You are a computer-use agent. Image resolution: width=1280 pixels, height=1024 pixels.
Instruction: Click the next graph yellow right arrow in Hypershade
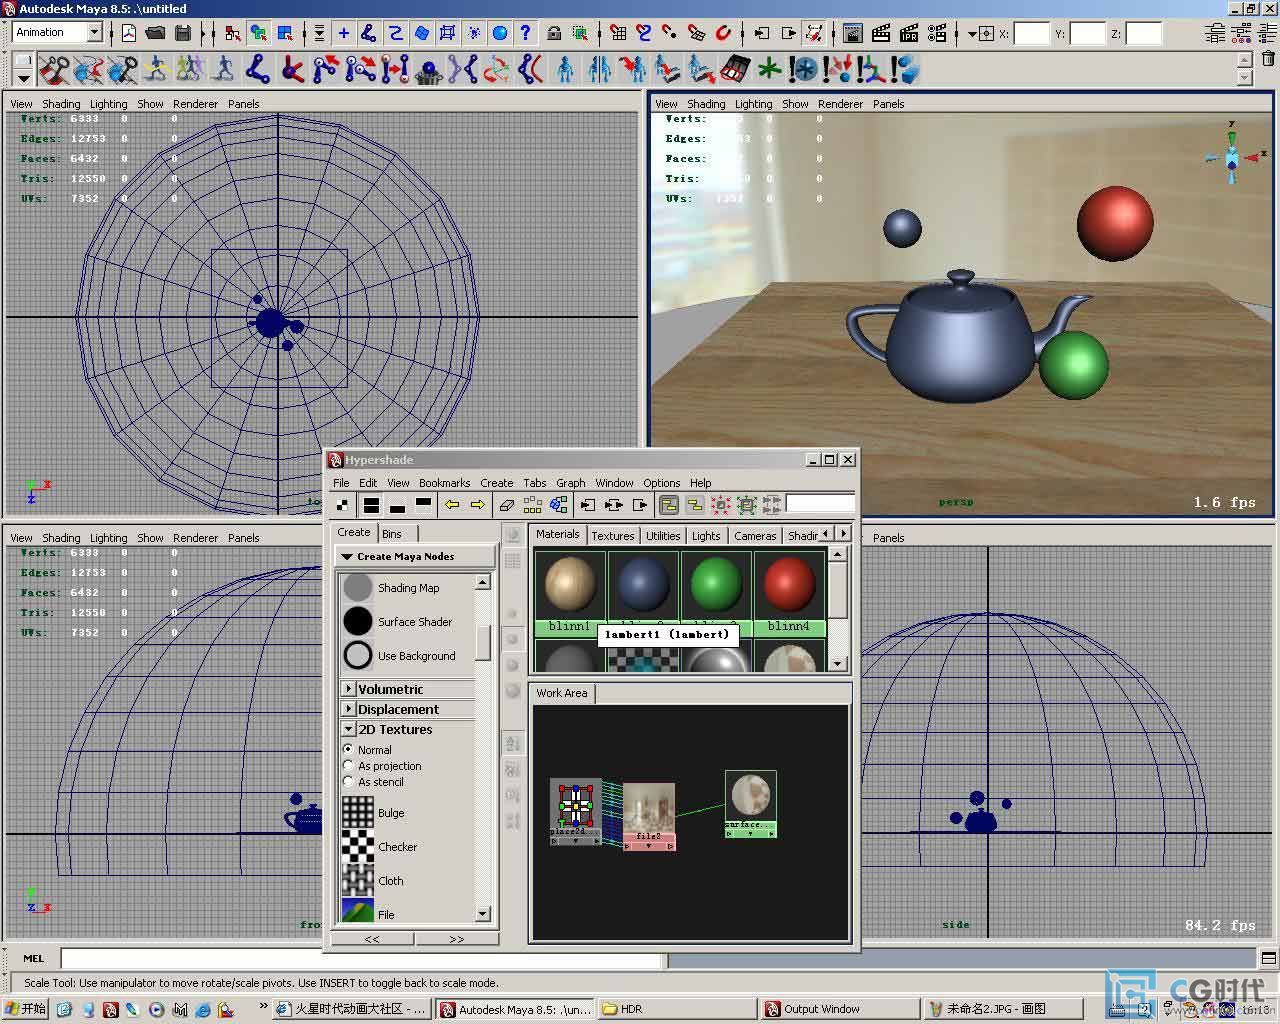[477, 505]
